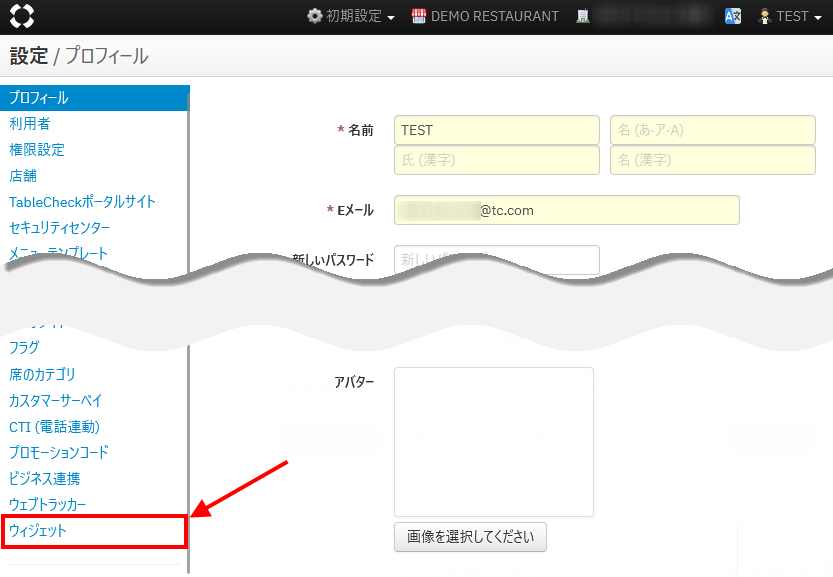The height and width of the screenshot is (577, 833).
Task: Open 店舗 in the settings sidebar
Action: [23, 176]
